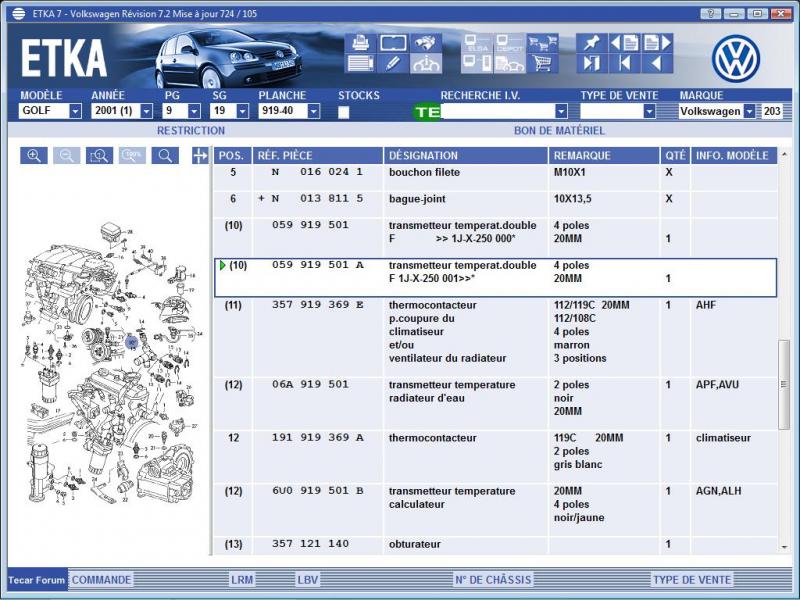Click the panel splitter arrow icon
The height and width of the screenshot is (600, 800).
[x=200, y=156]
